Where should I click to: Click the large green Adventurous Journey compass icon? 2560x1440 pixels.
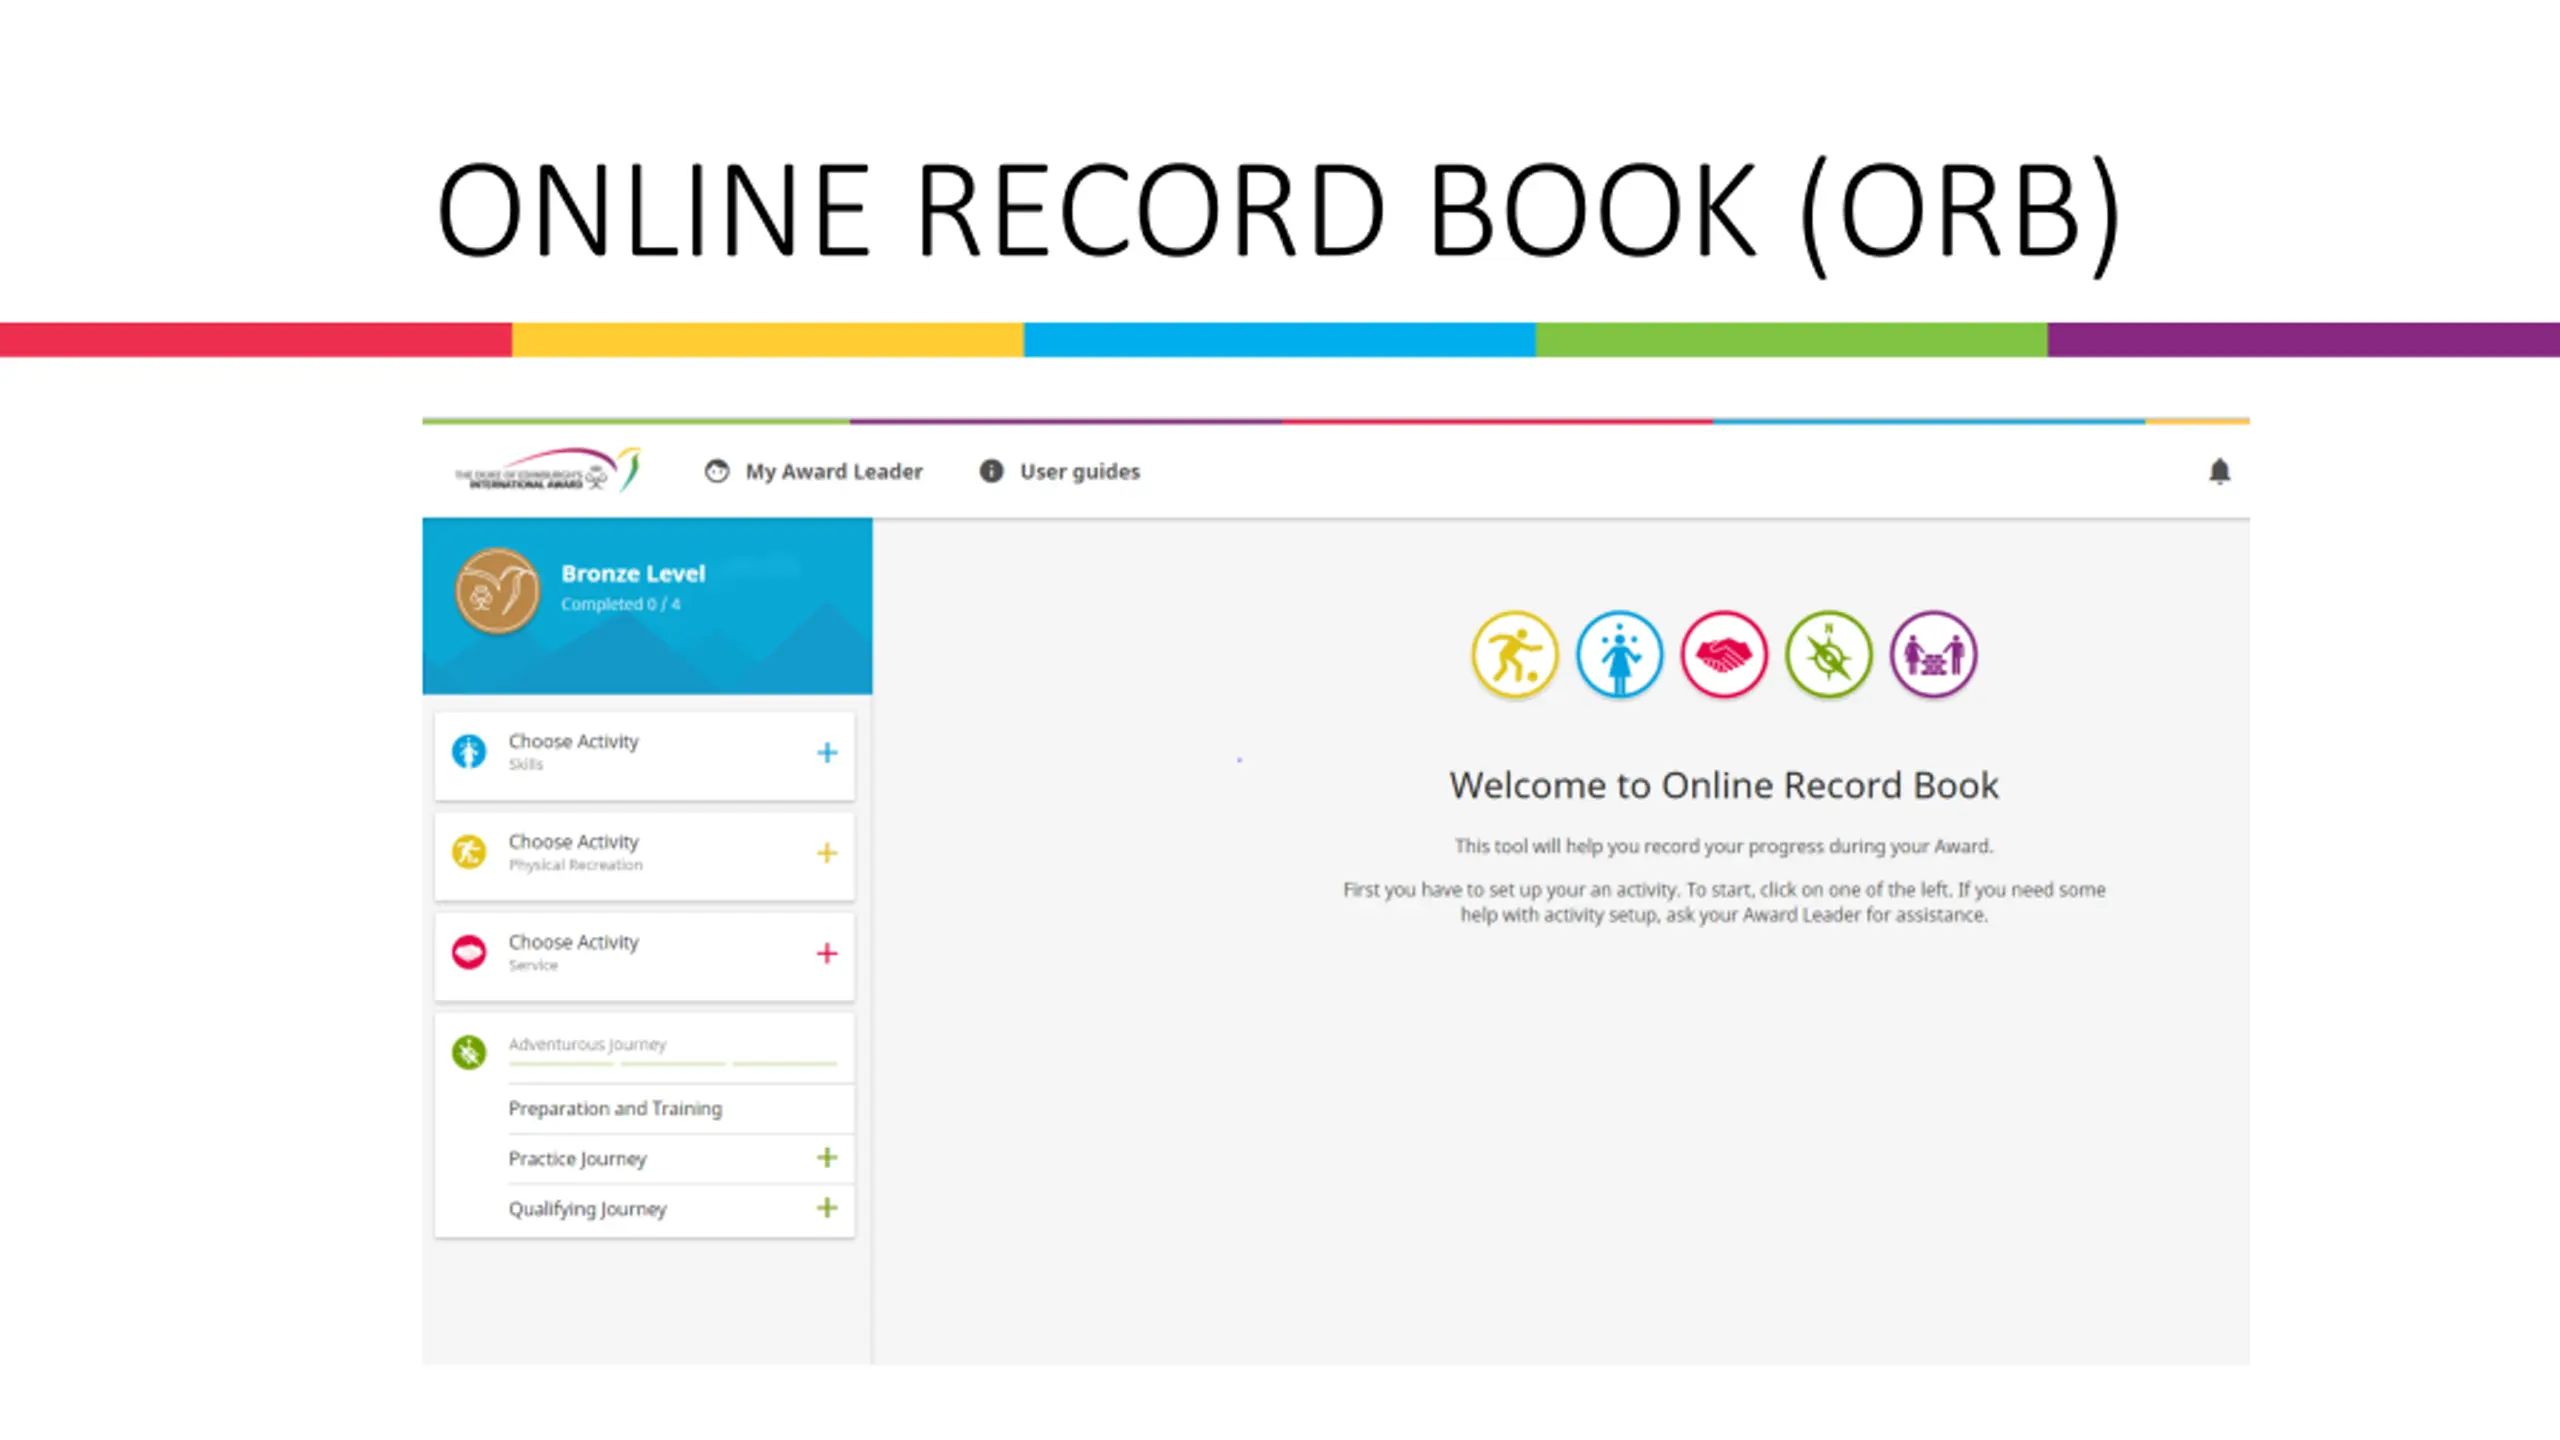tap(1829, 655)
